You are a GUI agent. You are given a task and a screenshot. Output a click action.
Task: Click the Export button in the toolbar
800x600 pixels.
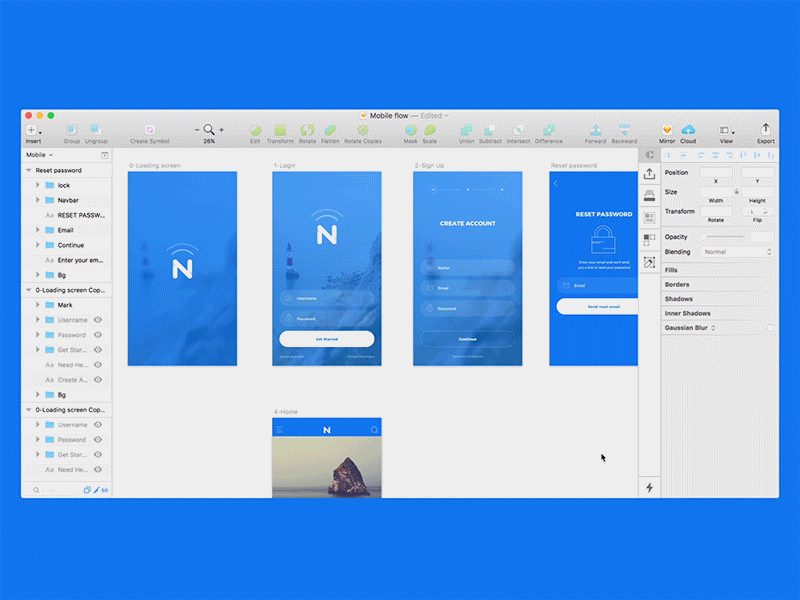766,131
